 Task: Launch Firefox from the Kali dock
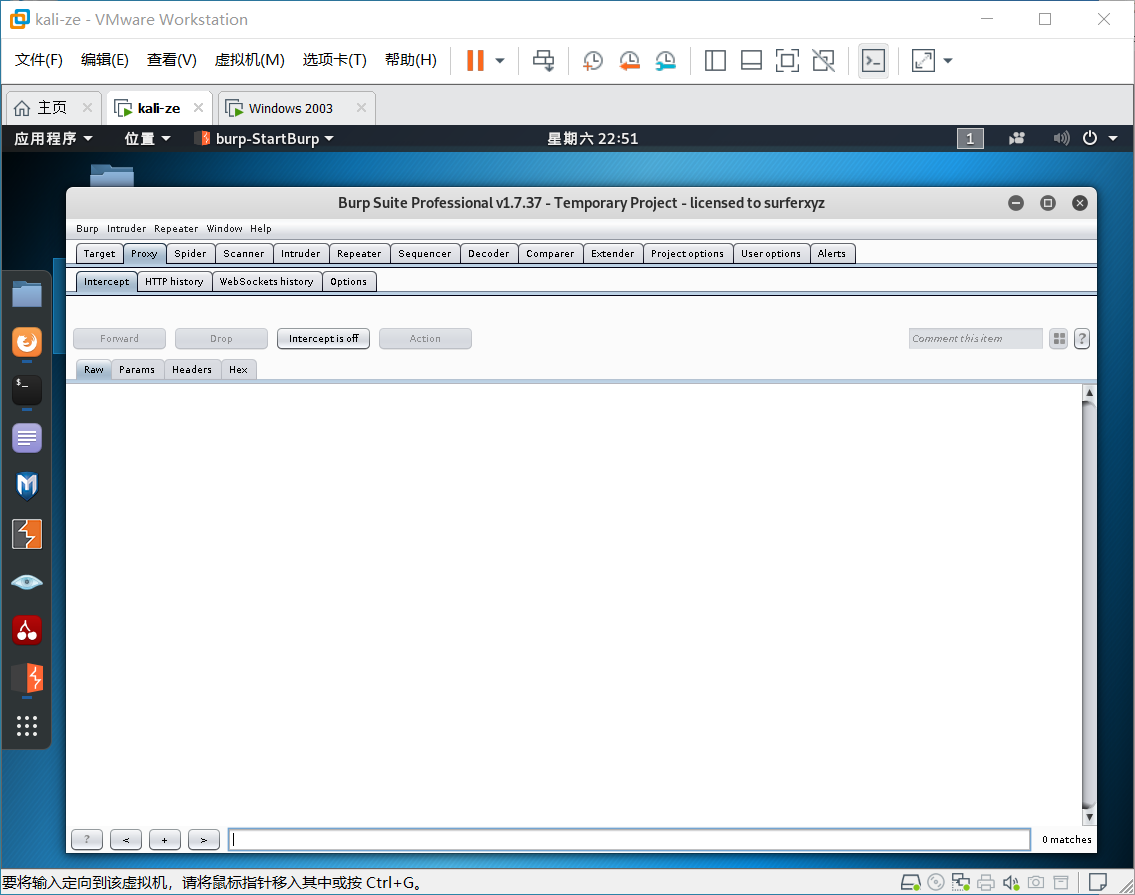(26, 342)
